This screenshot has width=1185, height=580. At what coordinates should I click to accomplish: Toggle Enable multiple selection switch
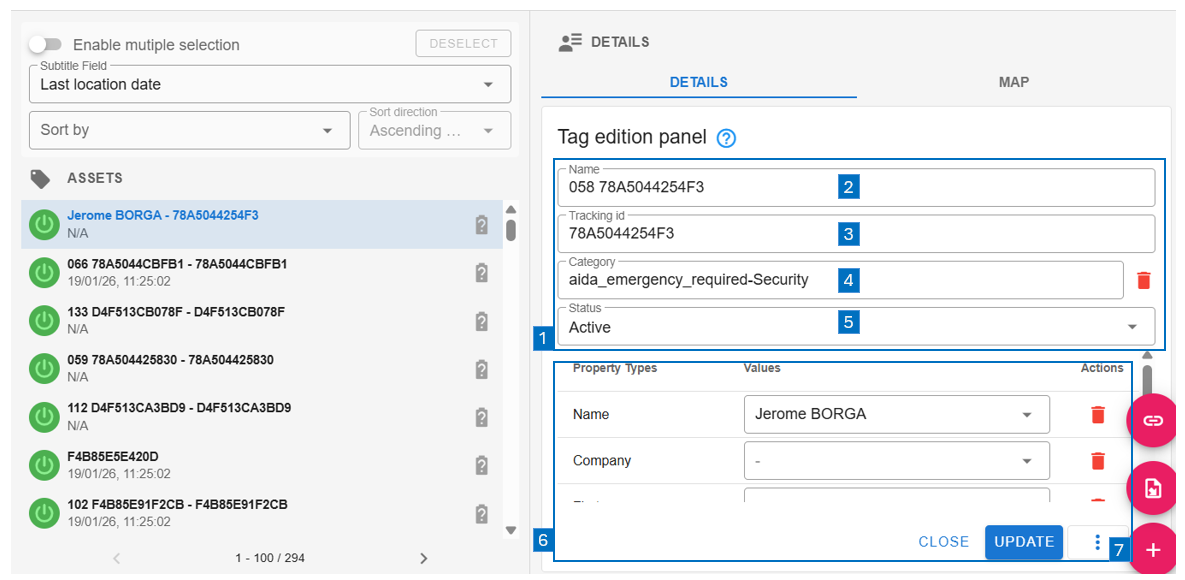tap(45, 45)
